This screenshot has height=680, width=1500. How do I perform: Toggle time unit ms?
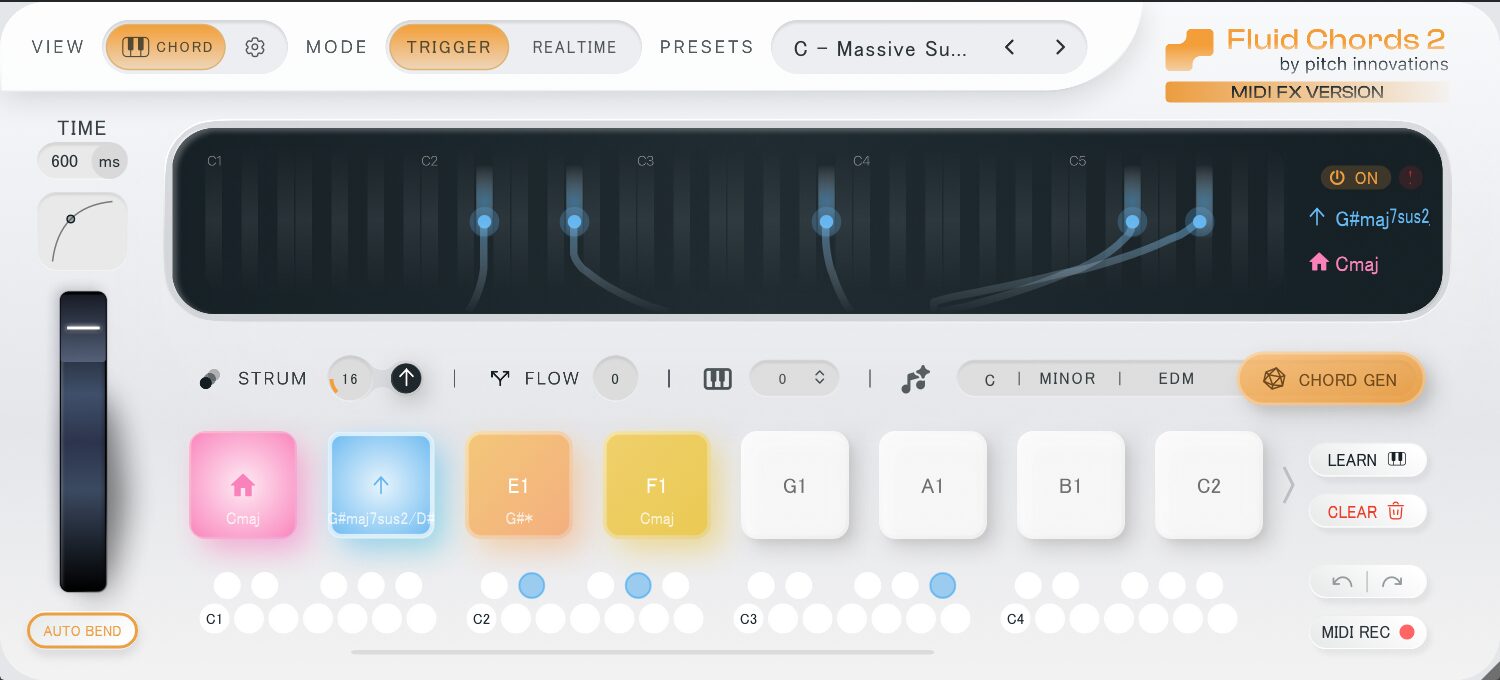pos(109,161)
